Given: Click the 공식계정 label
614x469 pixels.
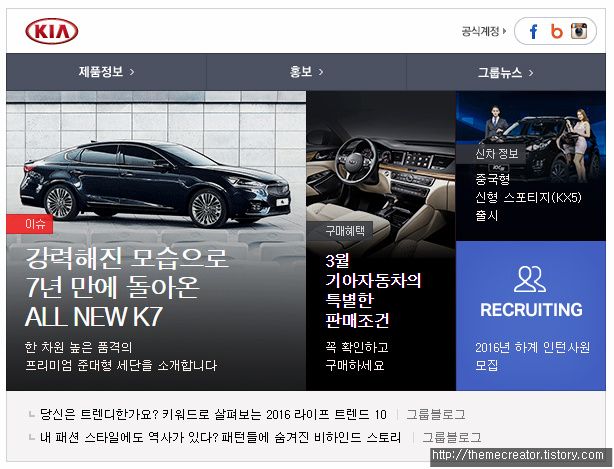Looking at the screenshot, I should pyautogui.click(x=480, y=31).
